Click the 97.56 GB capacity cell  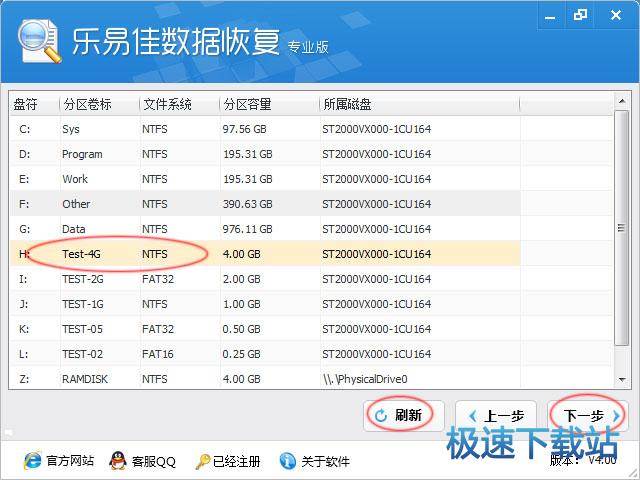[x=244, y=129]
